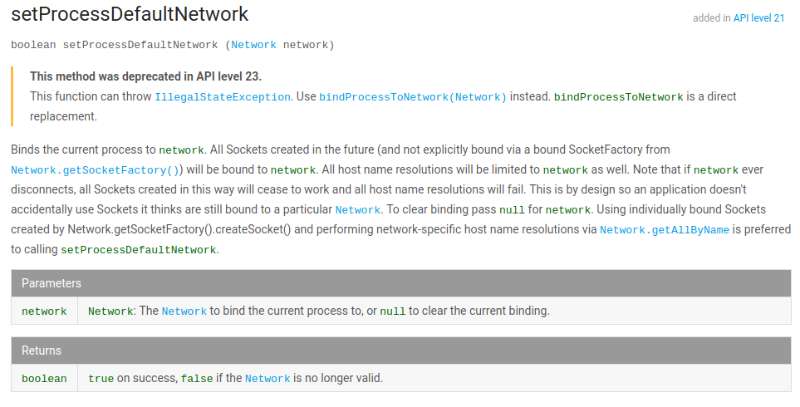Open the API level 21 link

pyautogui.click(x=762, y=18)
